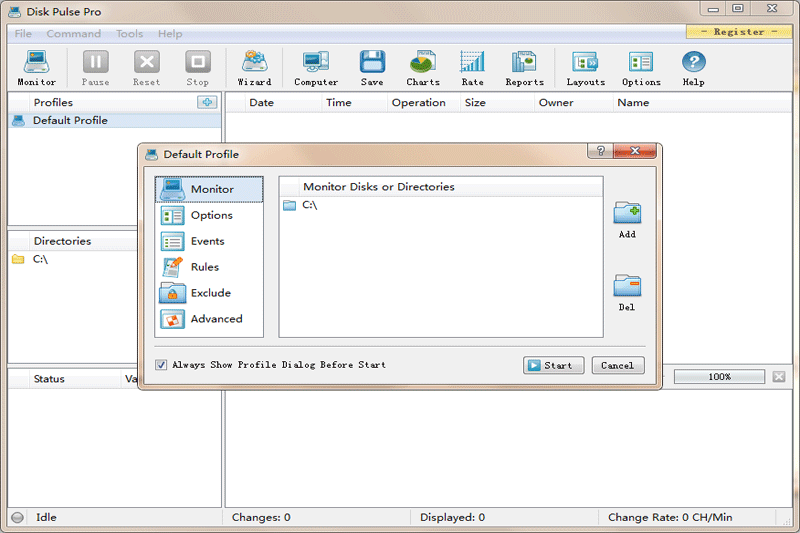Open the Computer toolbar item

tap(316, 68)
